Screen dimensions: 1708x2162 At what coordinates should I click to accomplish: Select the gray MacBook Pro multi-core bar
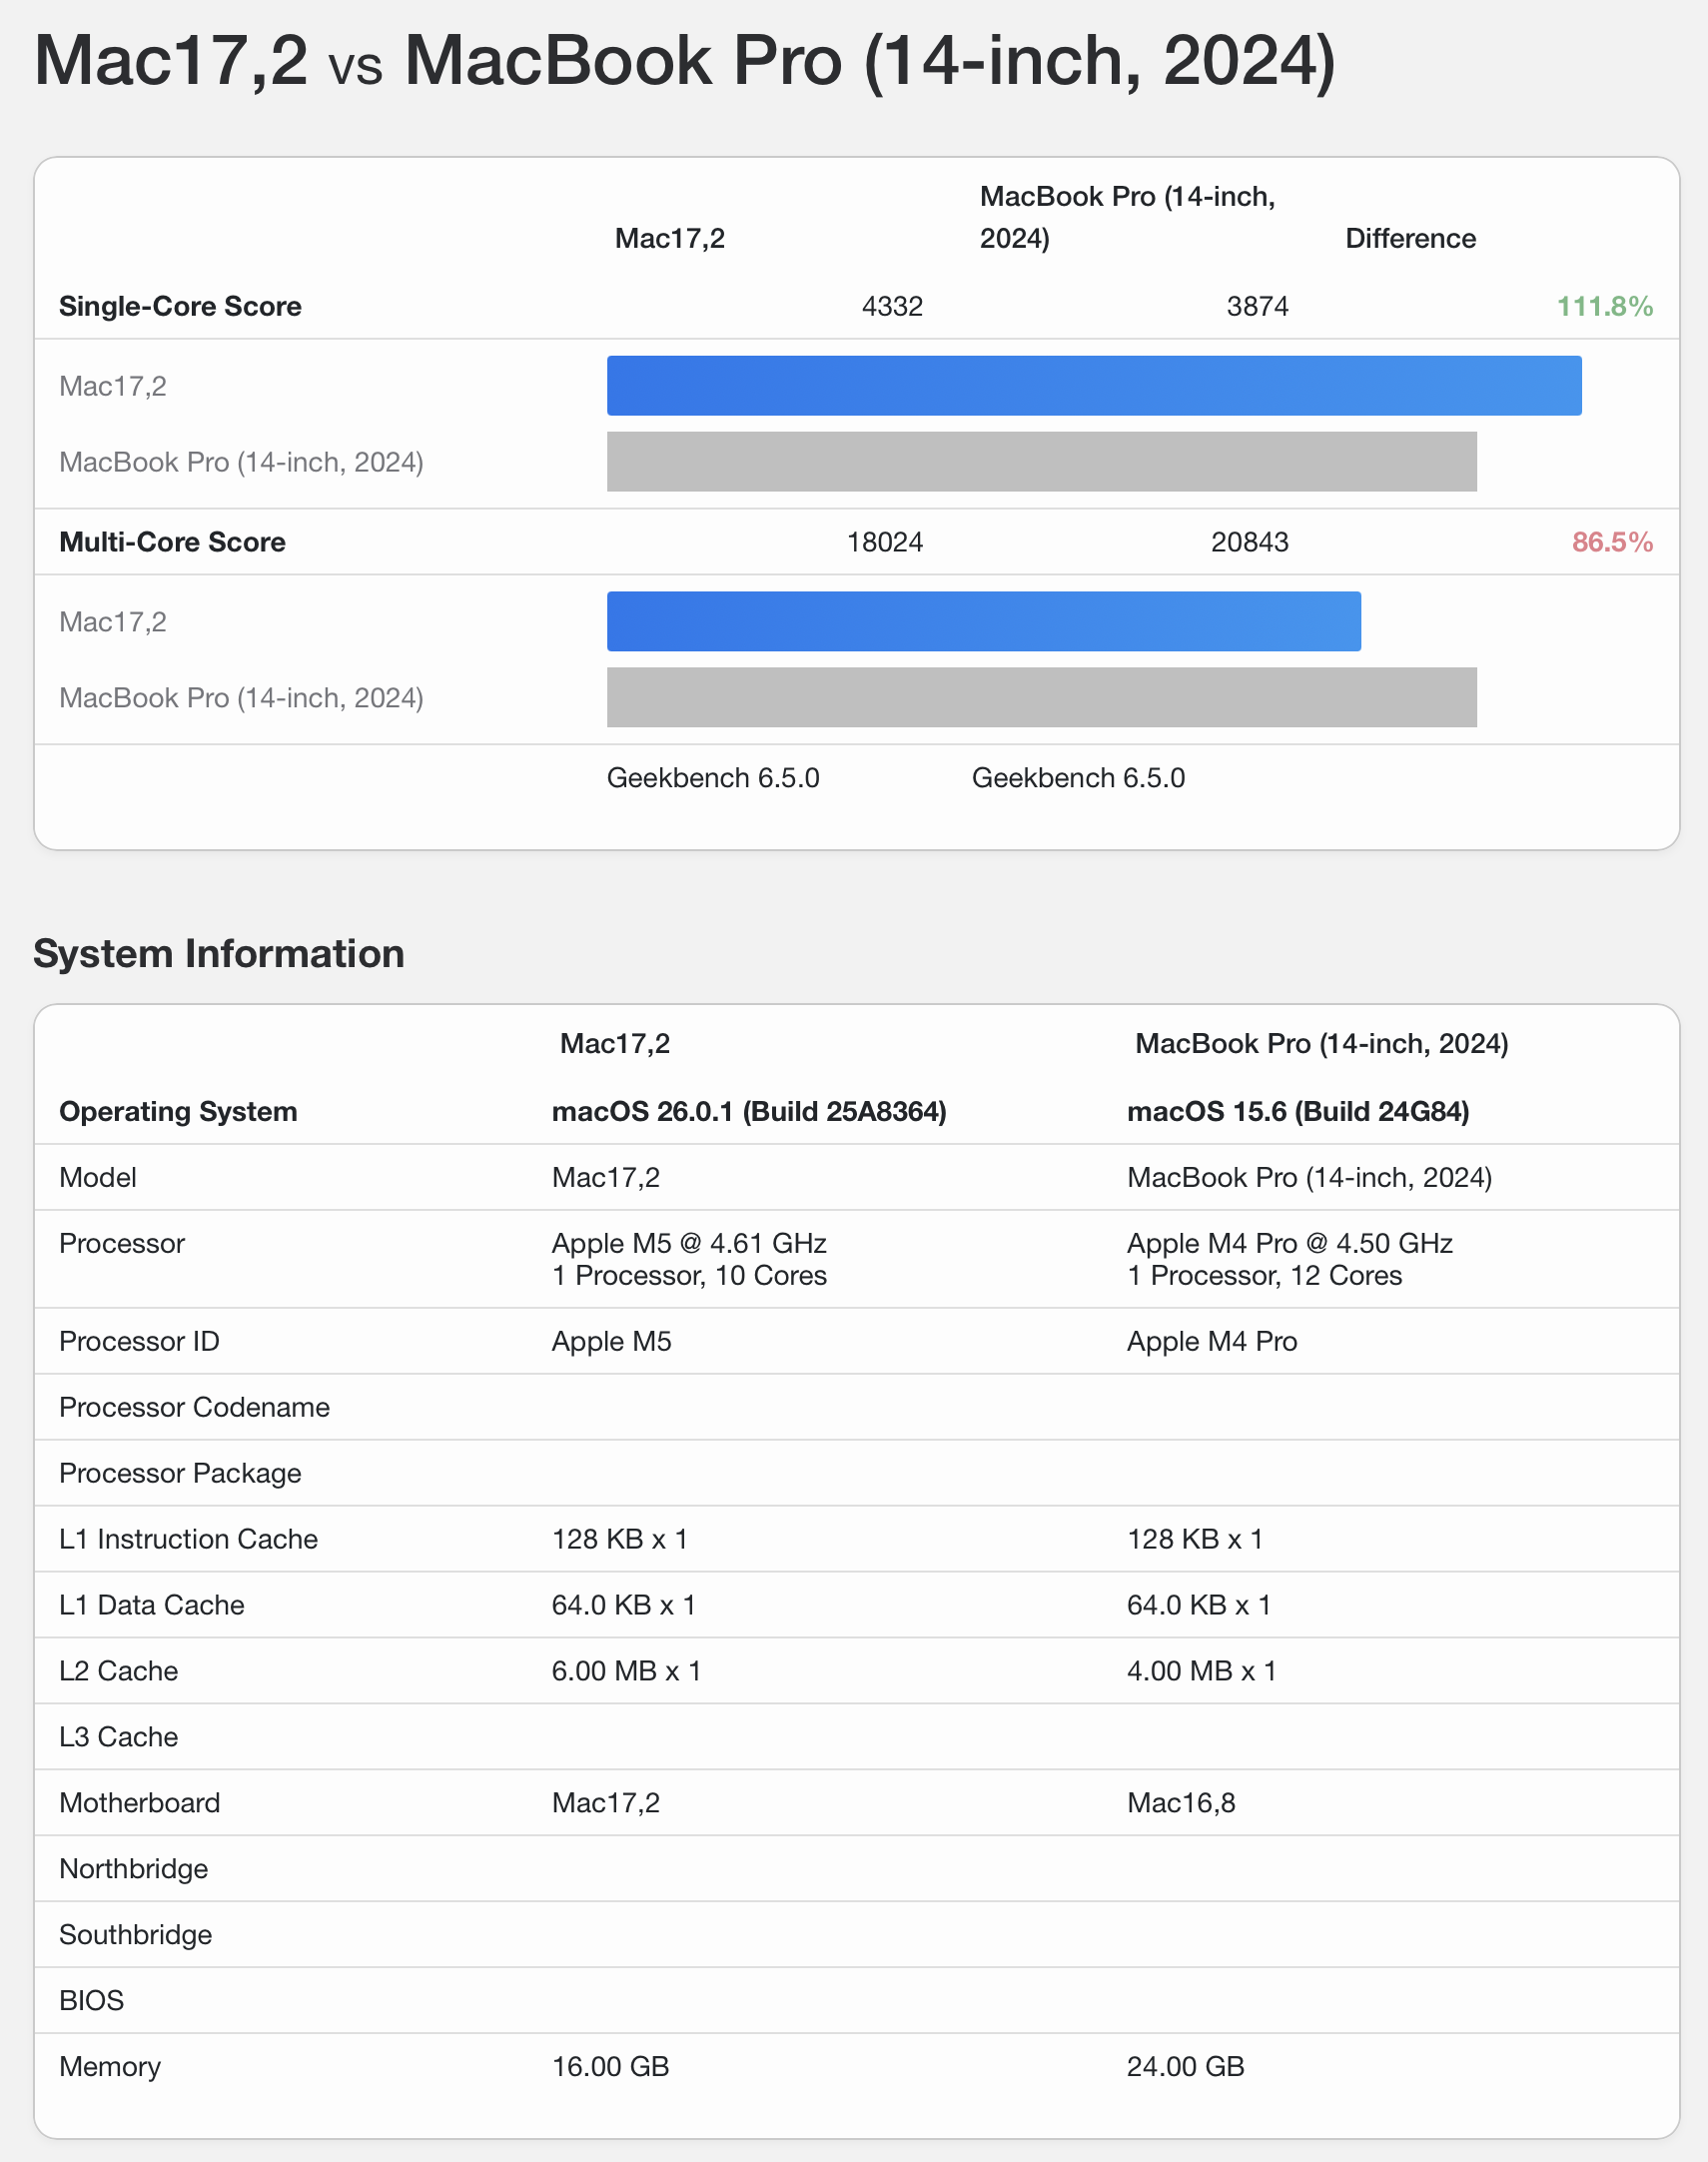[x=1041, y=697]
